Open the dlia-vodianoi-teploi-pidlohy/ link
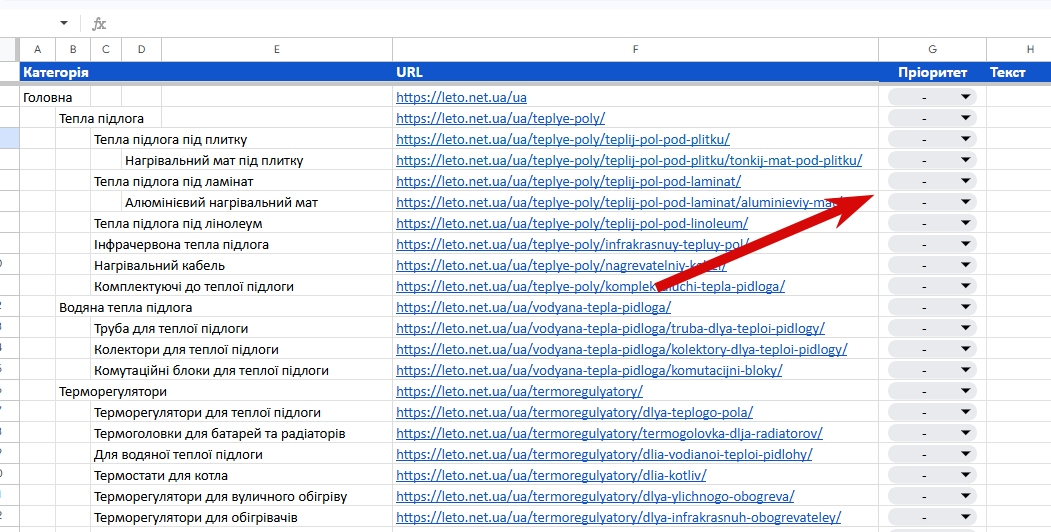Viewport: 1051px width, 532px height. coord(604,454)
